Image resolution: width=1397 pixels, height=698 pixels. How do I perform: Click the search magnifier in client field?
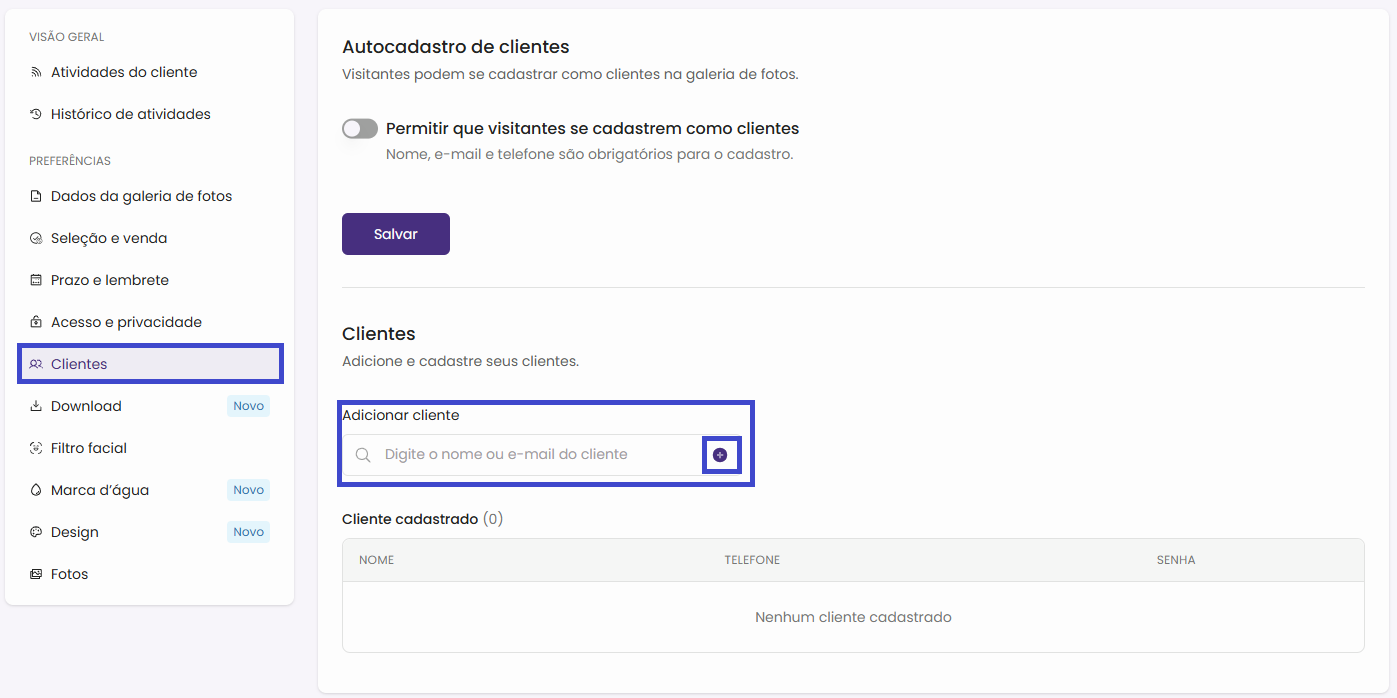pyautogui.click(x=363, y=455)
